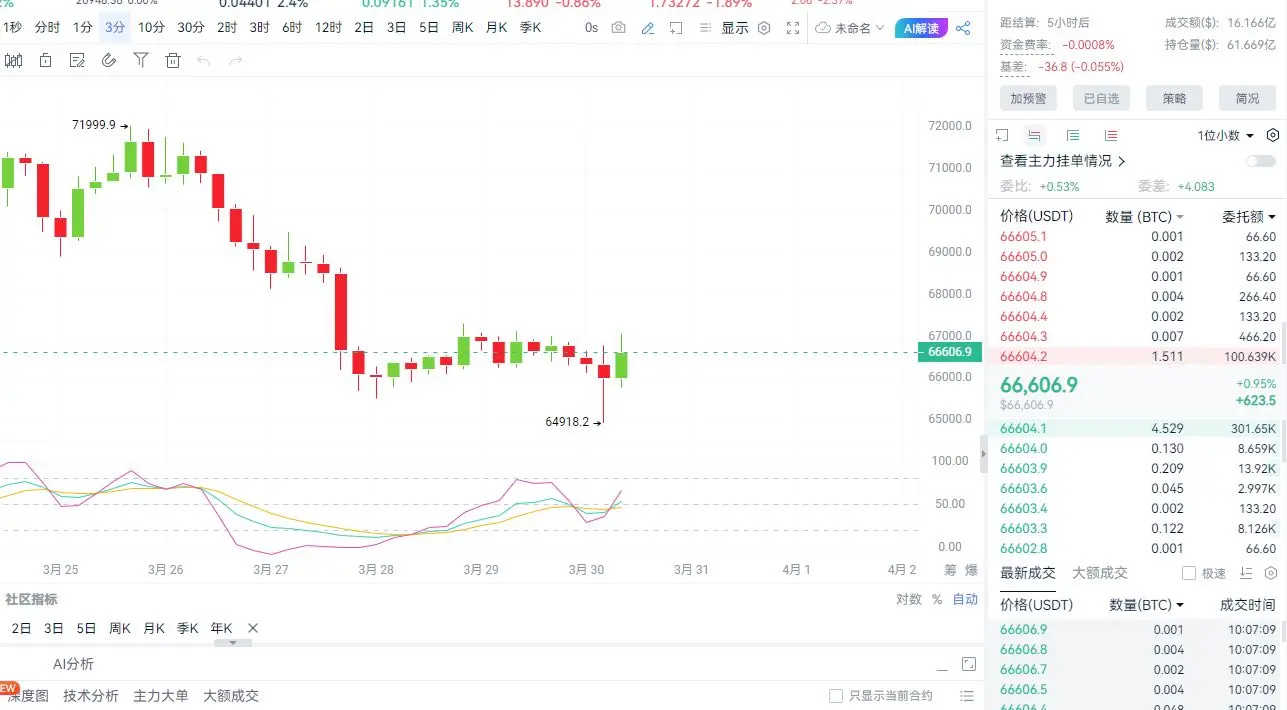Enter fullscreen chart mode icon
1287x710 pixels.
coord(793,28)
